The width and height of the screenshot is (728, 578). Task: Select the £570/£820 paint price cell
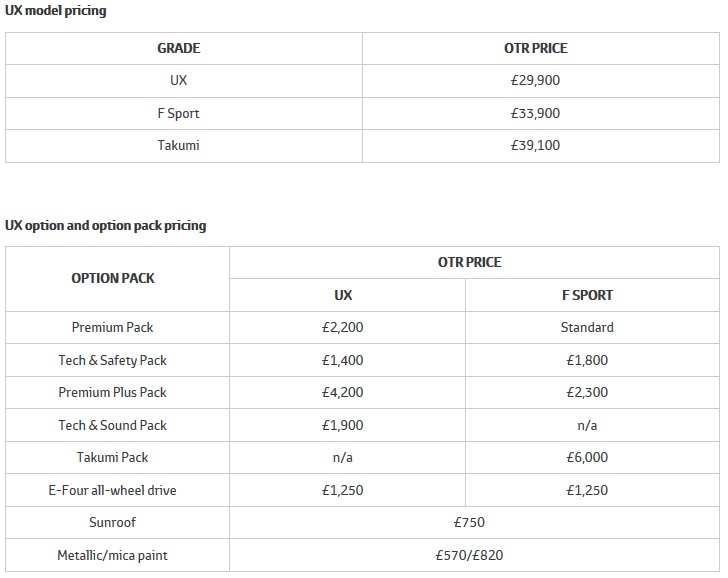(469, 555)
